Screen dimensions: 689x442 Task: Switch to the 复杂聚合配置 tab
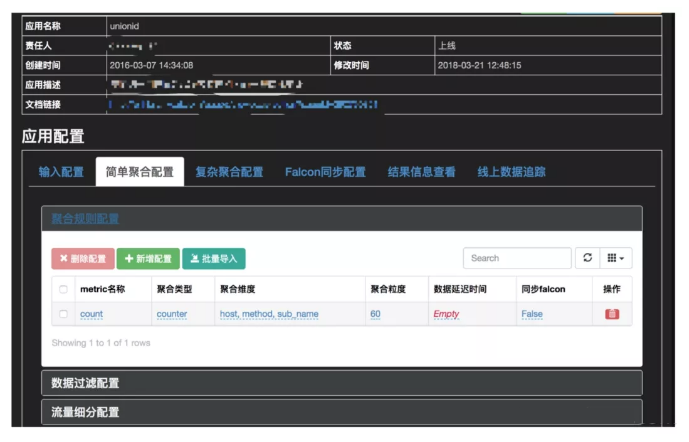229,172
